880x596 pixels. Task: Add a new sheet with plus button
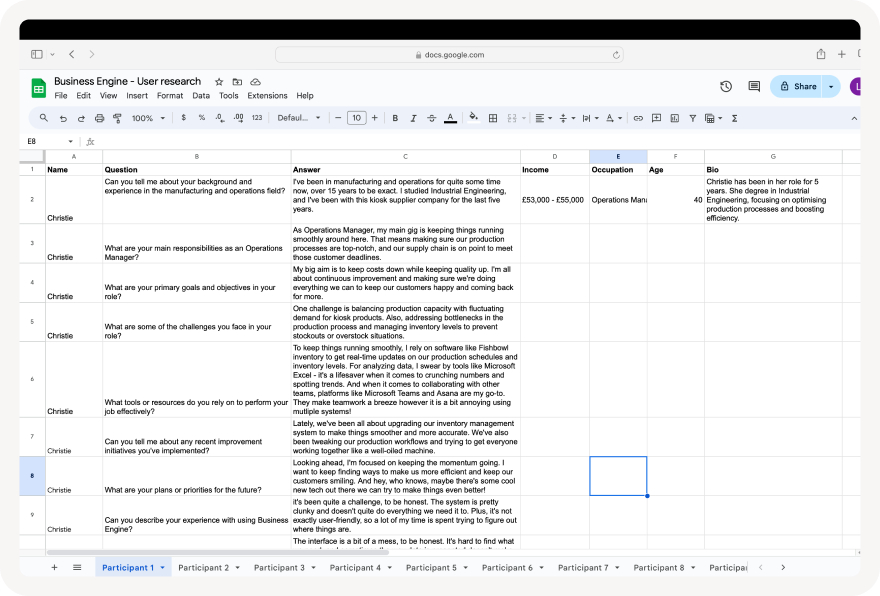(54, 568)
